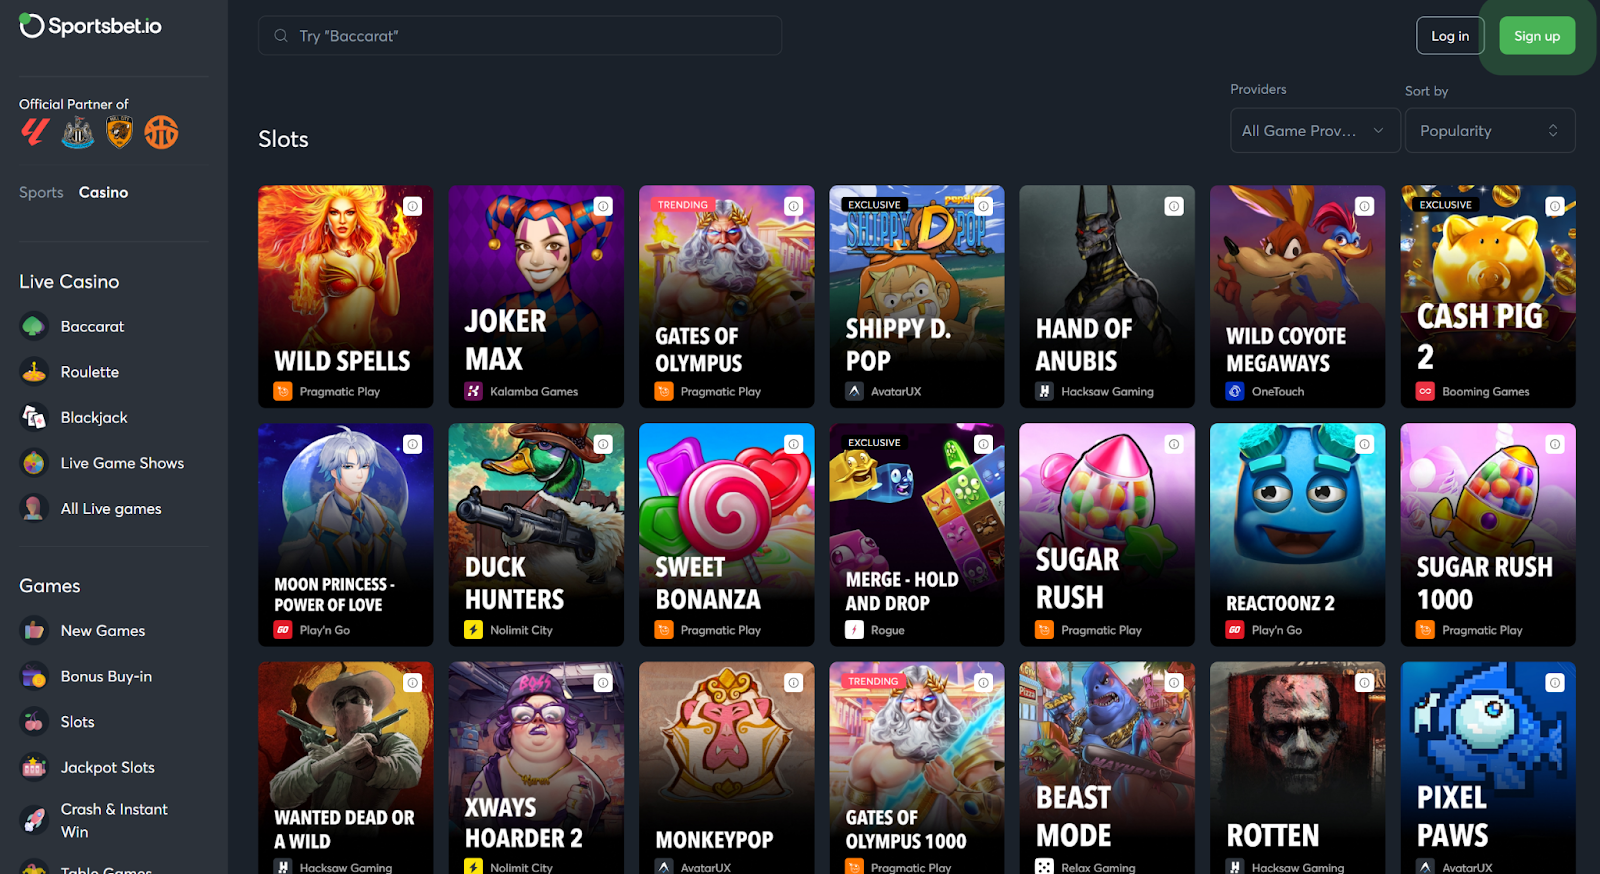Click info icon on Wild Spells tile
The image size is (1600, 874).
click(412, 206)
